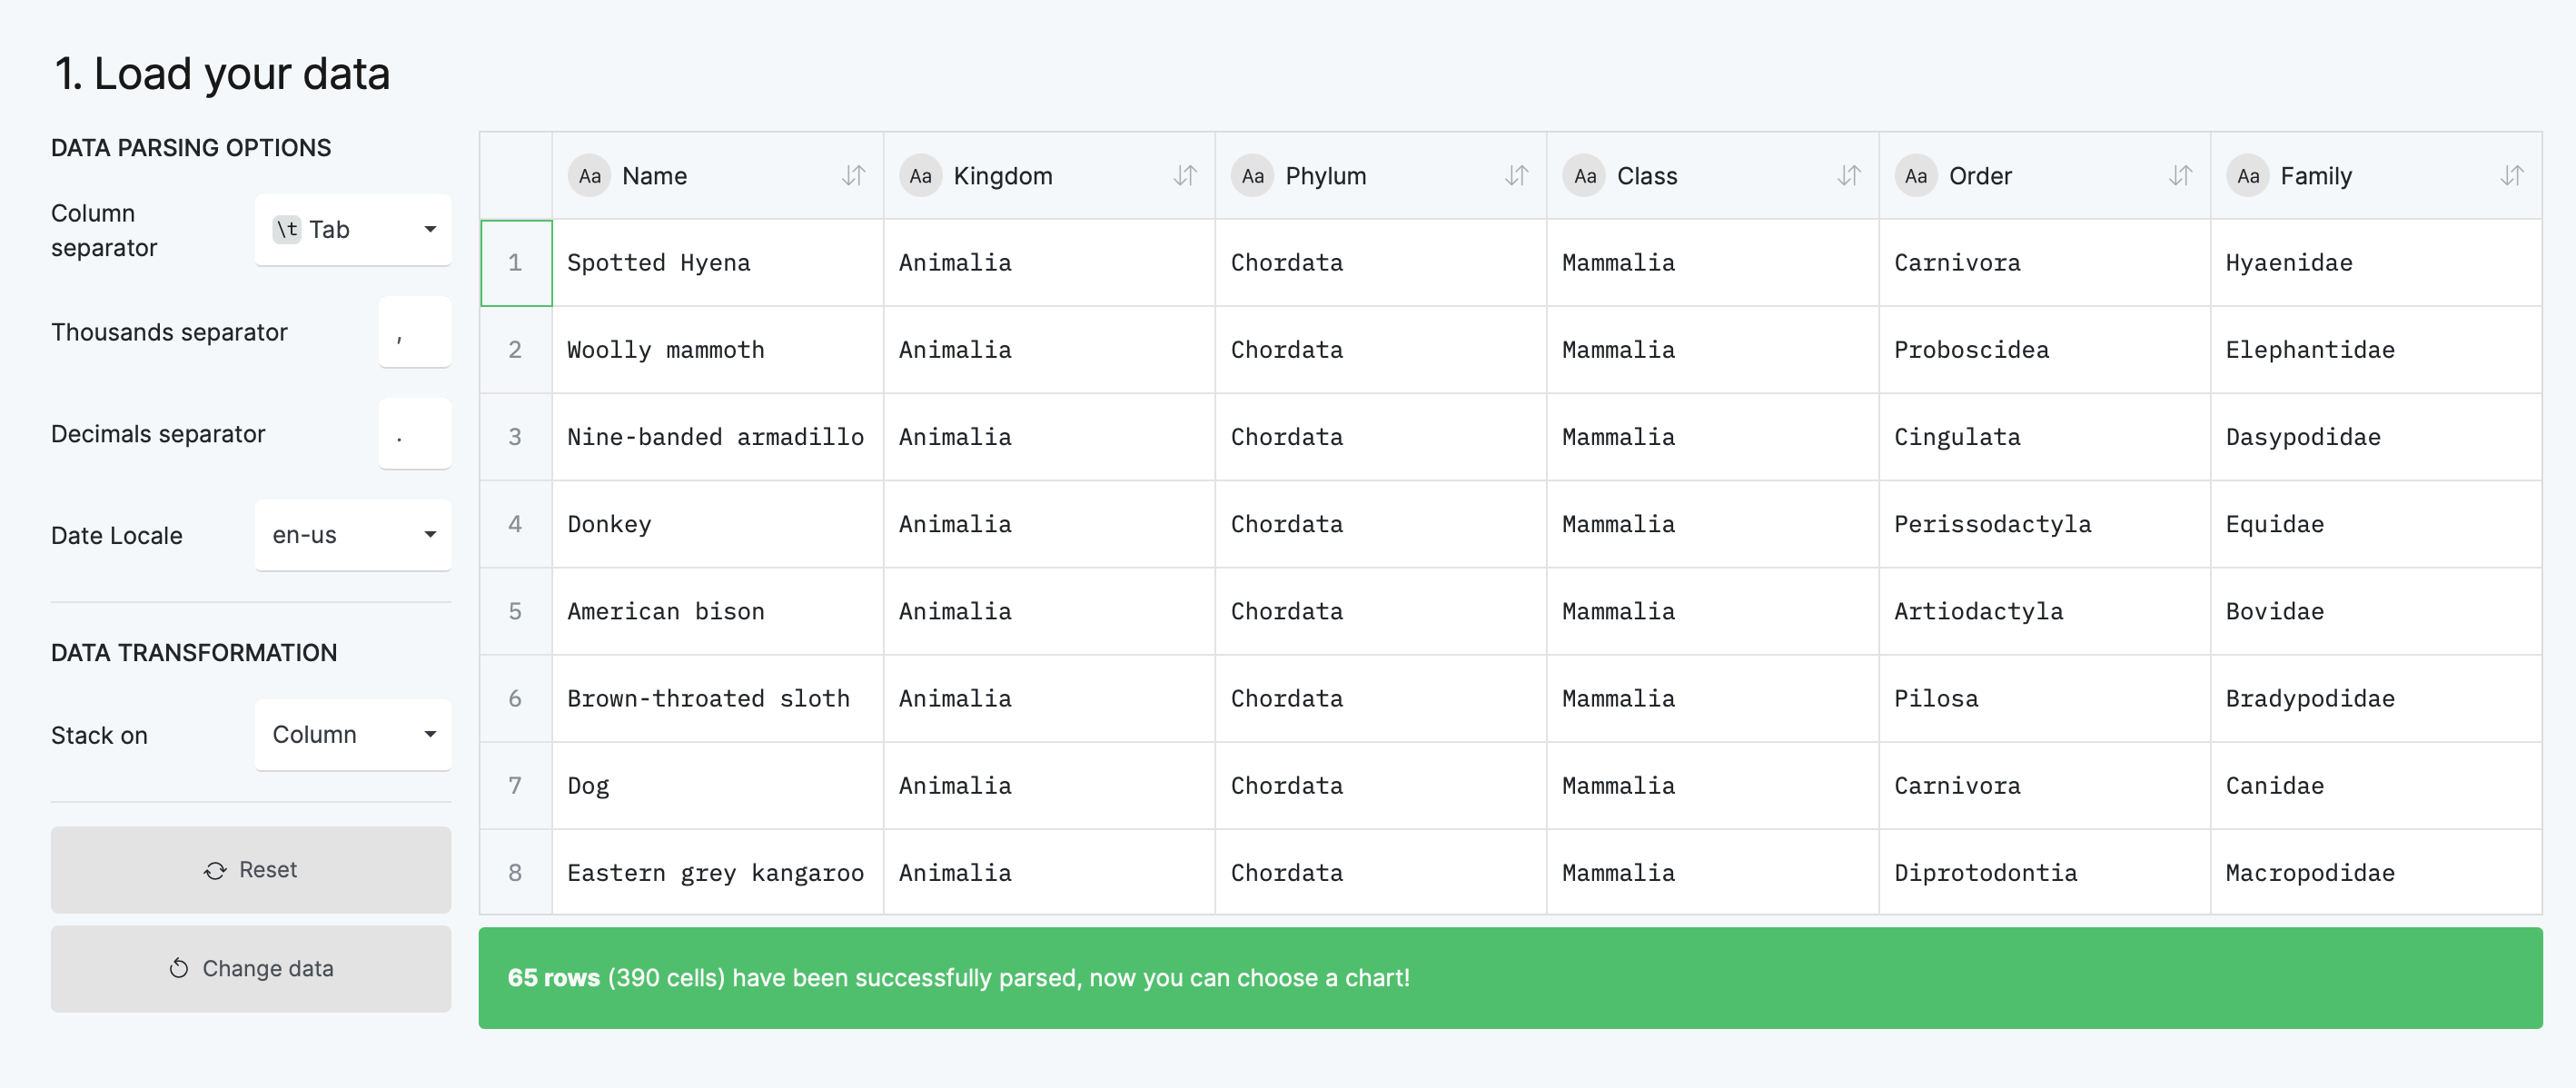Select row number 6 header

pos(516,698)
